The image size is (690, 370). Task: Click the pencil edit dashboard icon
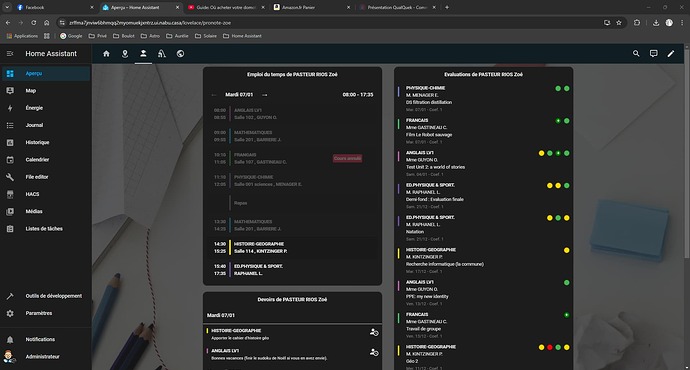click(x=671, y=54)
